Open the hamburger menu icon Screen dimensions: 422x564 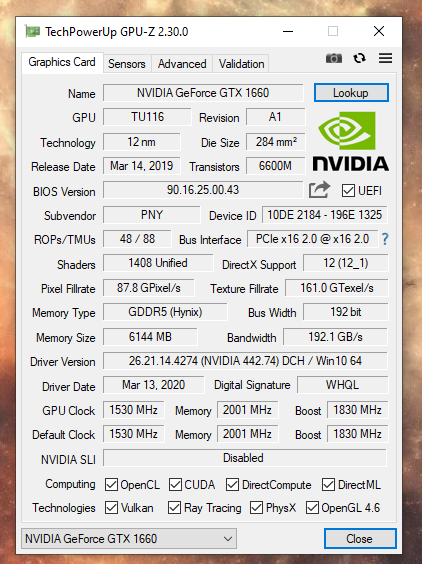(385, 58)
